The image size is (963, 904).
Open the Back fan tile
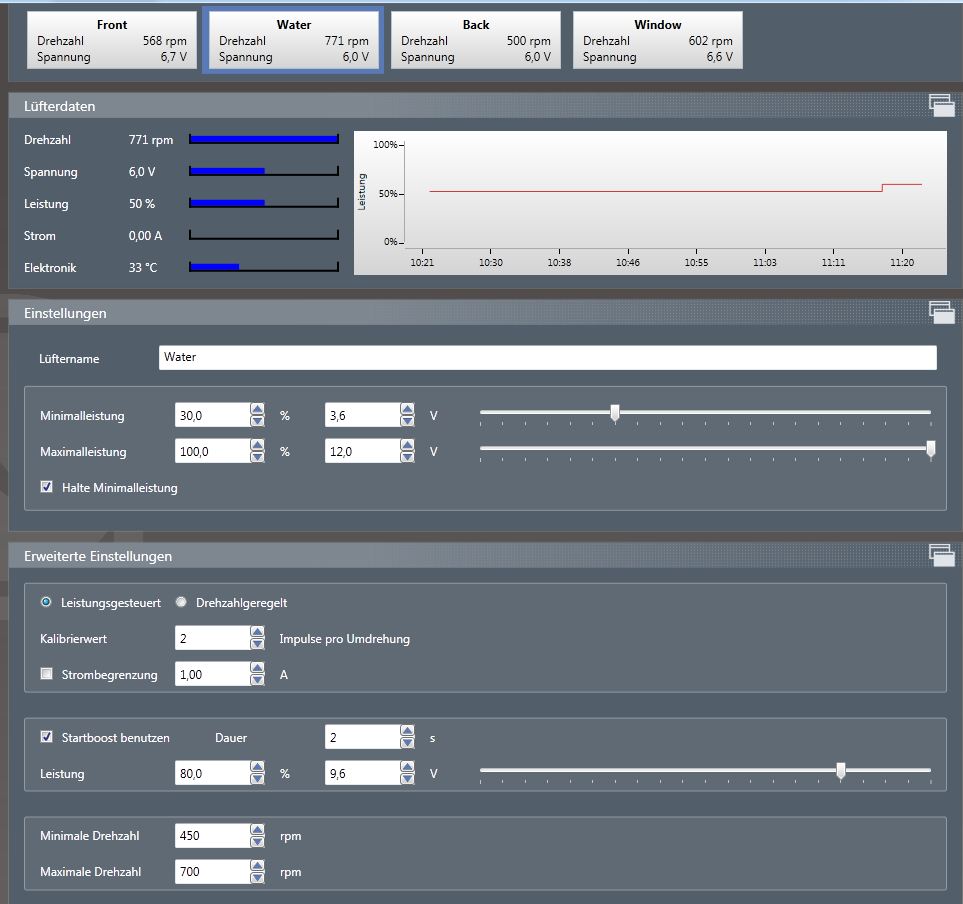[x=475, y=41]
